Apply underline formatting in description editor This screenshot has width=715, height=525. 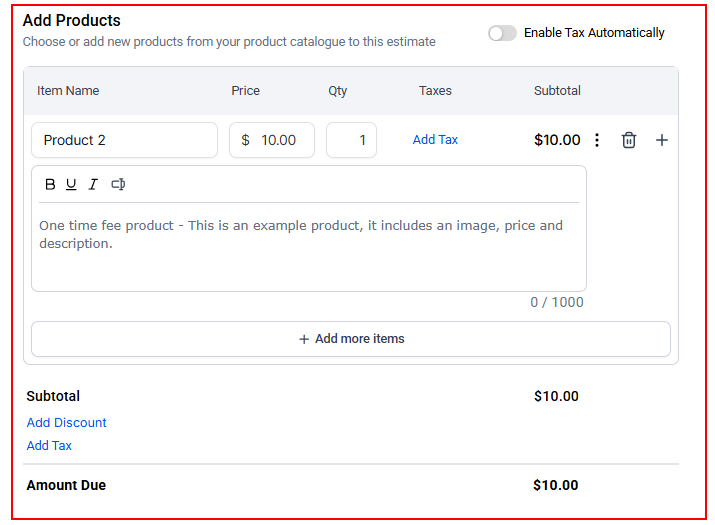coord(71,184)
